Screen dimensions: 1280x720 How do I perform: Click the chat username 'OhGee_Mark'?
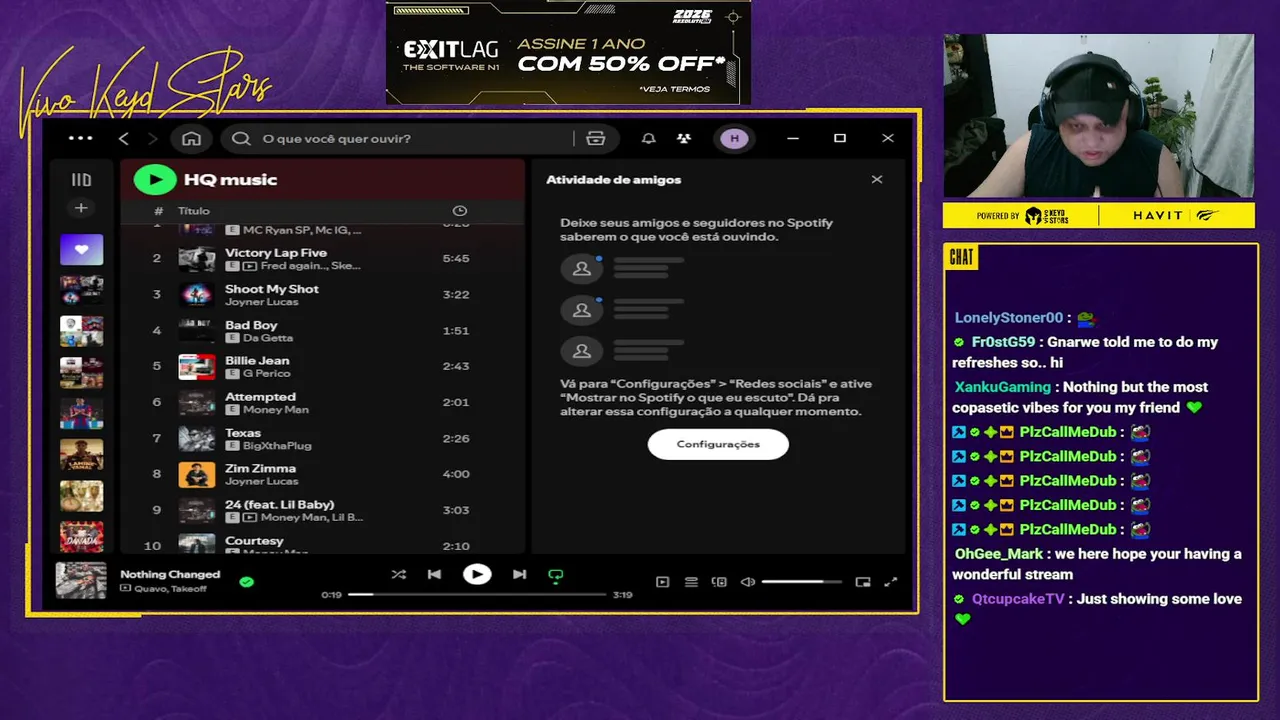click(999, 554)
